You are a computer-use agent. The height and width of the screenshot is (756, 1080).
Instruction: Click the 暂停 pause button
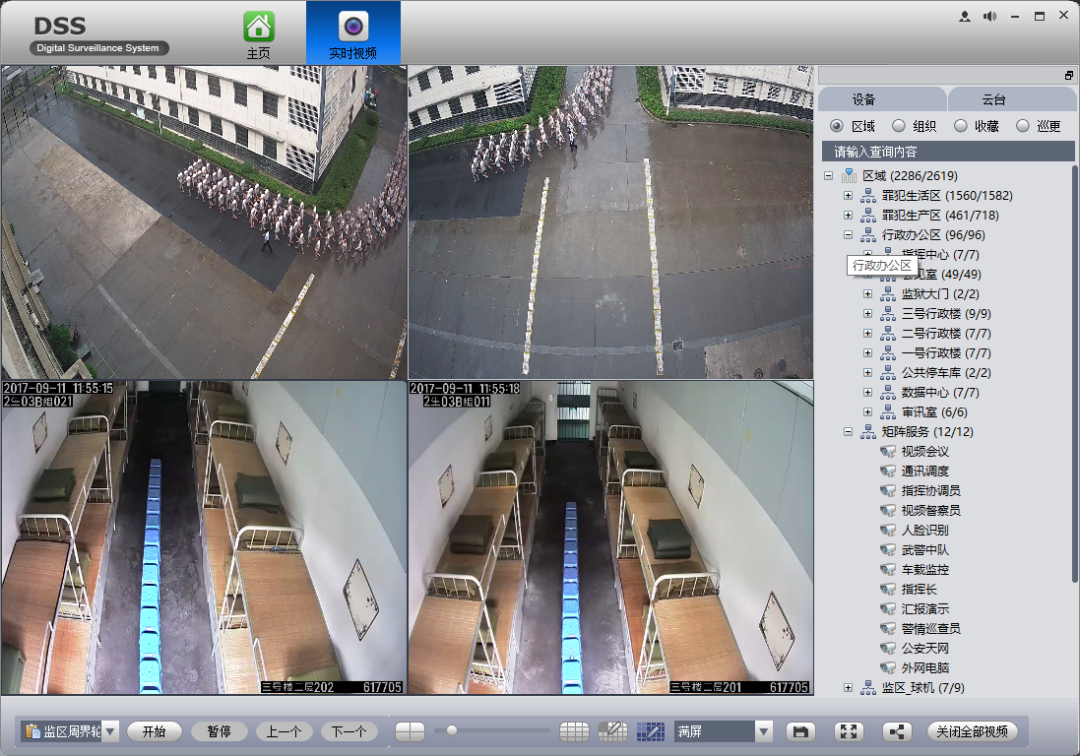click(219, 731)
